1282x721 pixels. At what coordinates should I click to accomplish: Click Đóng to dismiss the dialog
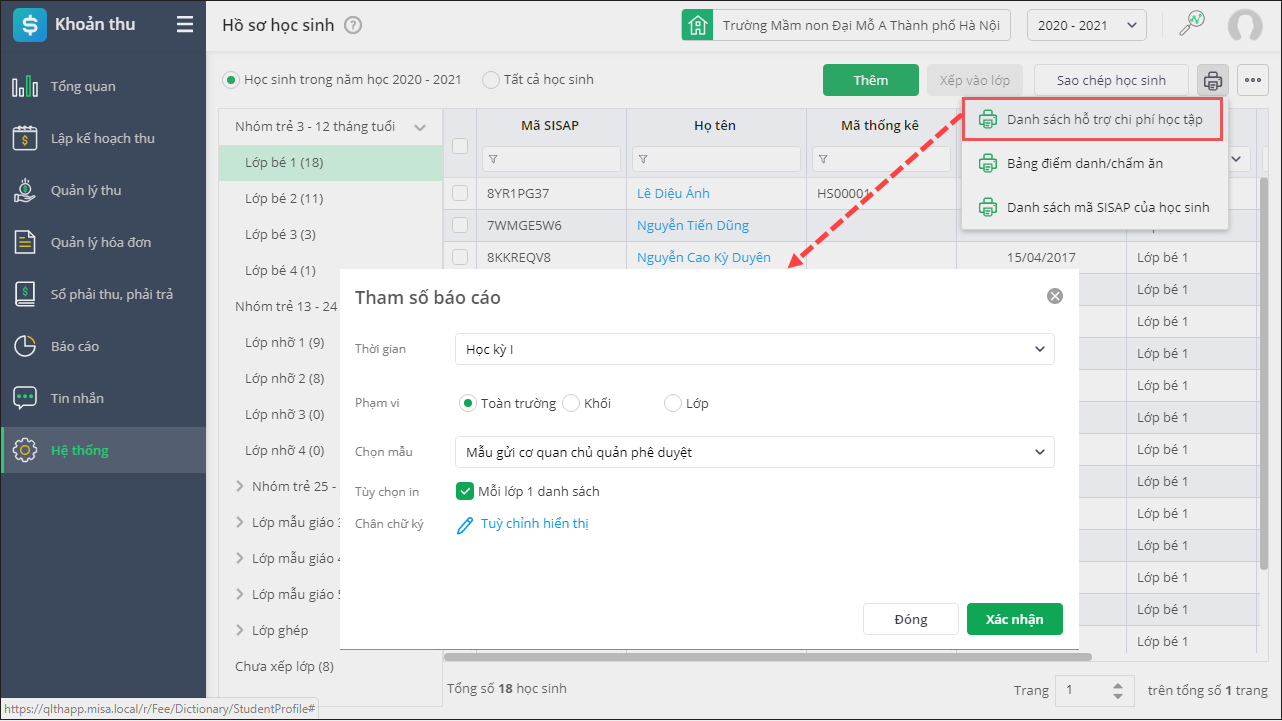(910, 619)
